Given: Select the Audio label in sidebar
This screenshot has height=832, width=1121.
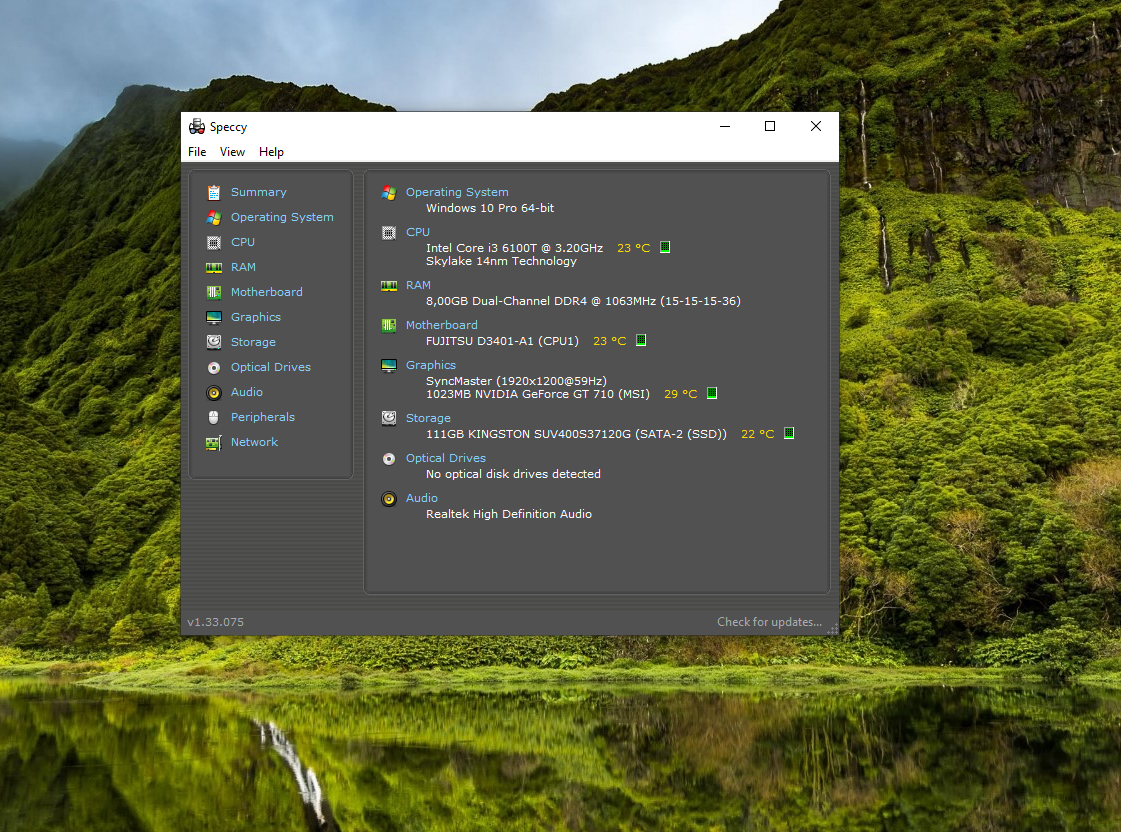Looking at the screenshot, I should [247, 392].
